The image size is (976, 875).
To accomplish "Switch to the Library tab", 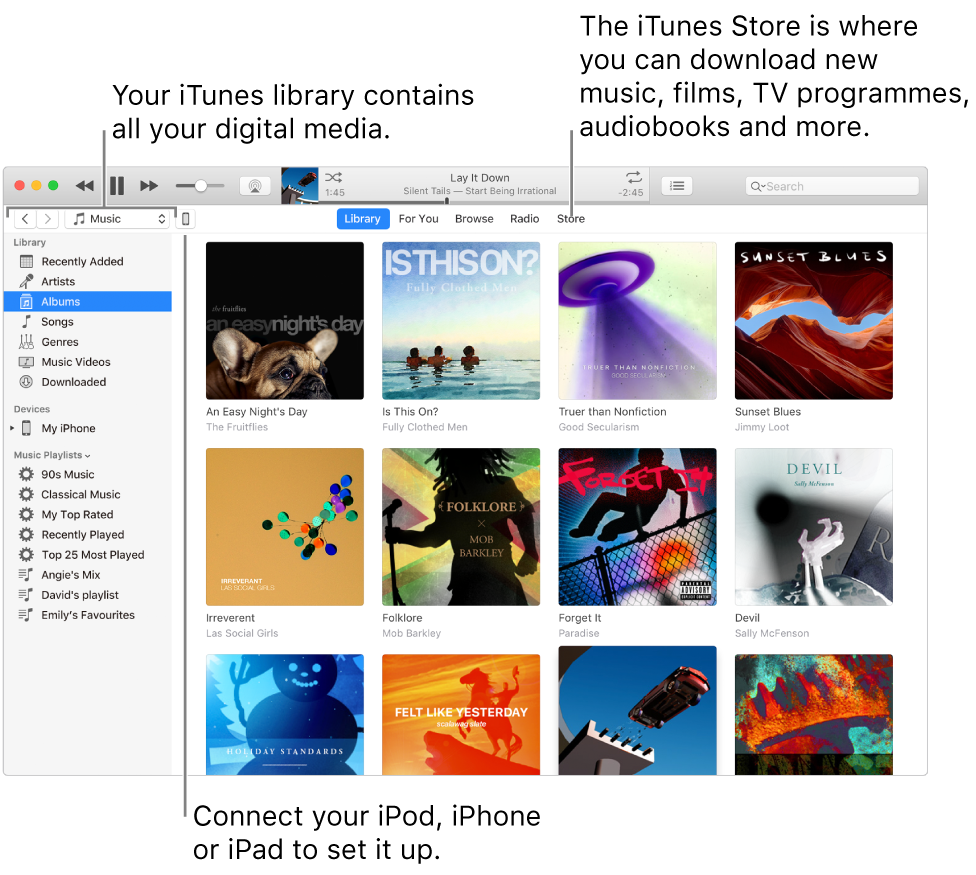I will 362,219.
